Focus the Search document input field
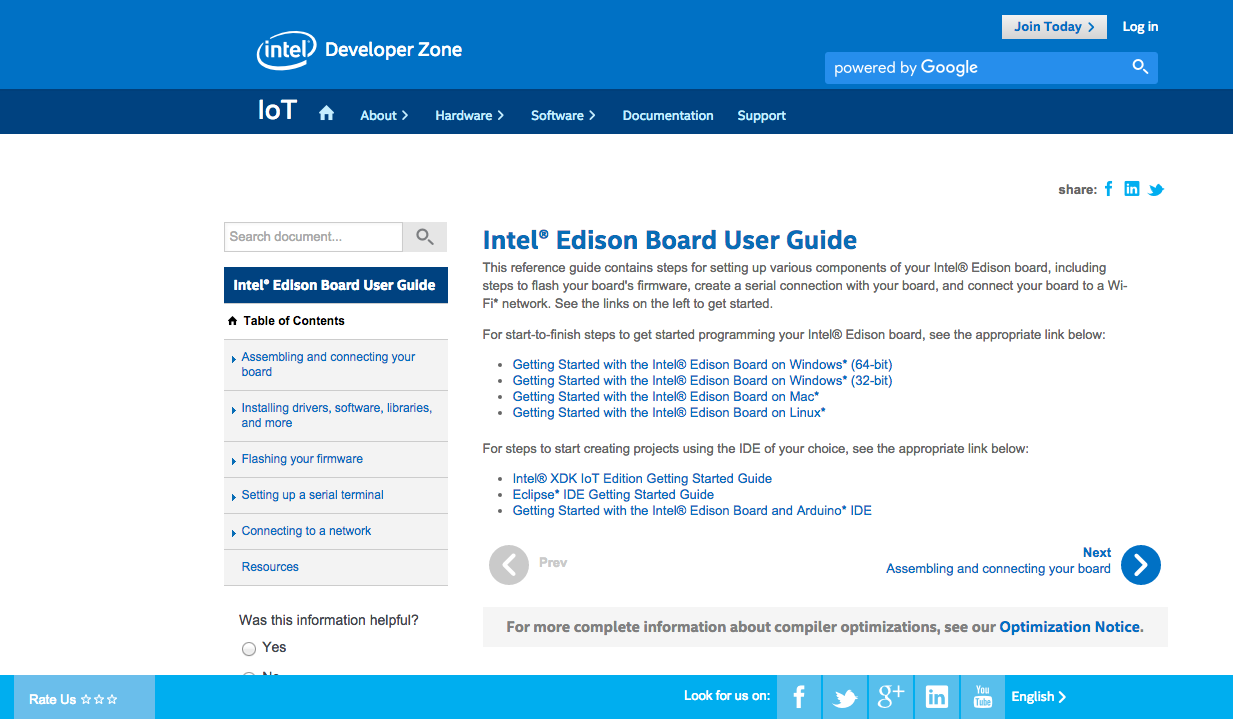The image size is (1233, 719). click(313, 237)
